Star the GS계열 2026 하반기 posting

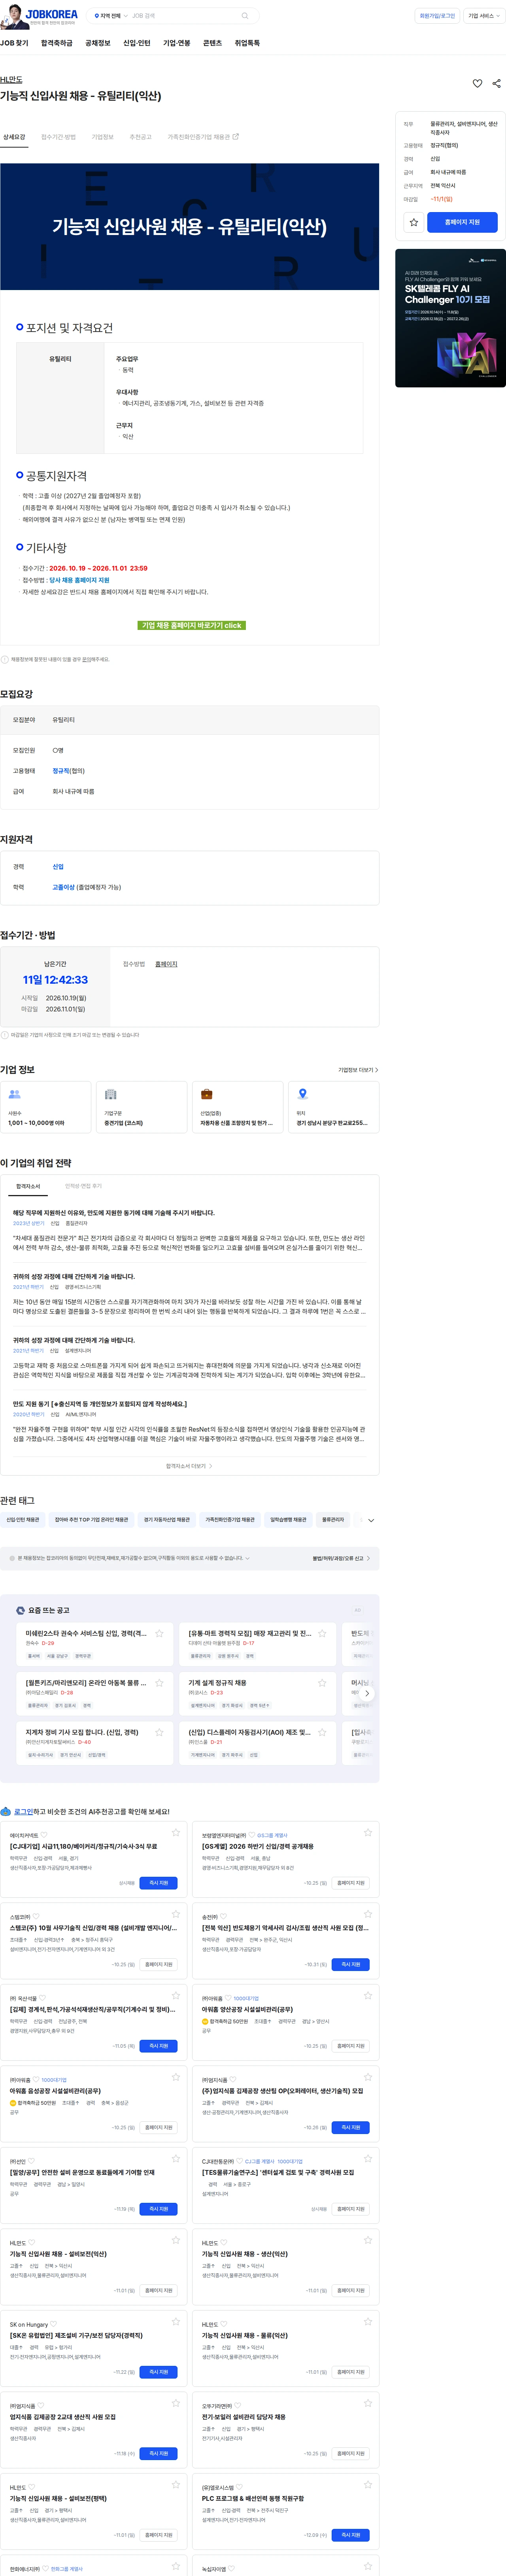tap(368, 1833)
